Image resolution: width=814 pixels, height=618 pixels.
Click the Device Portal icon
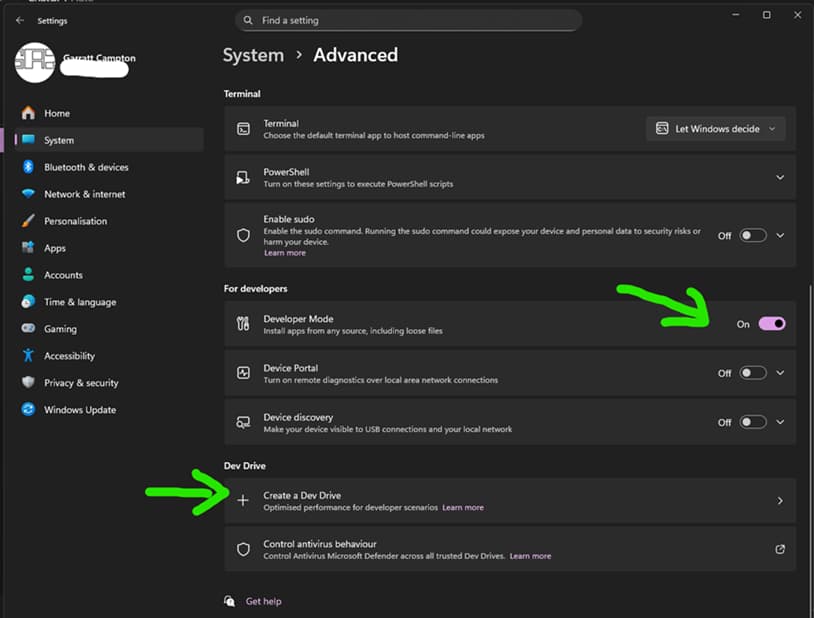coord(243,372)
